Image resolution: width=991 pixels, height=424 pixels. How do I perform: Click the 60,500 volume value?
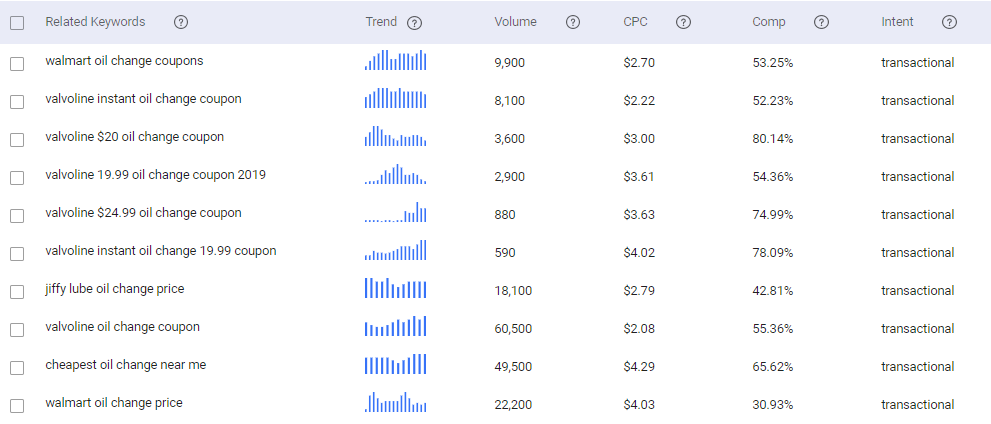[513, 329]
